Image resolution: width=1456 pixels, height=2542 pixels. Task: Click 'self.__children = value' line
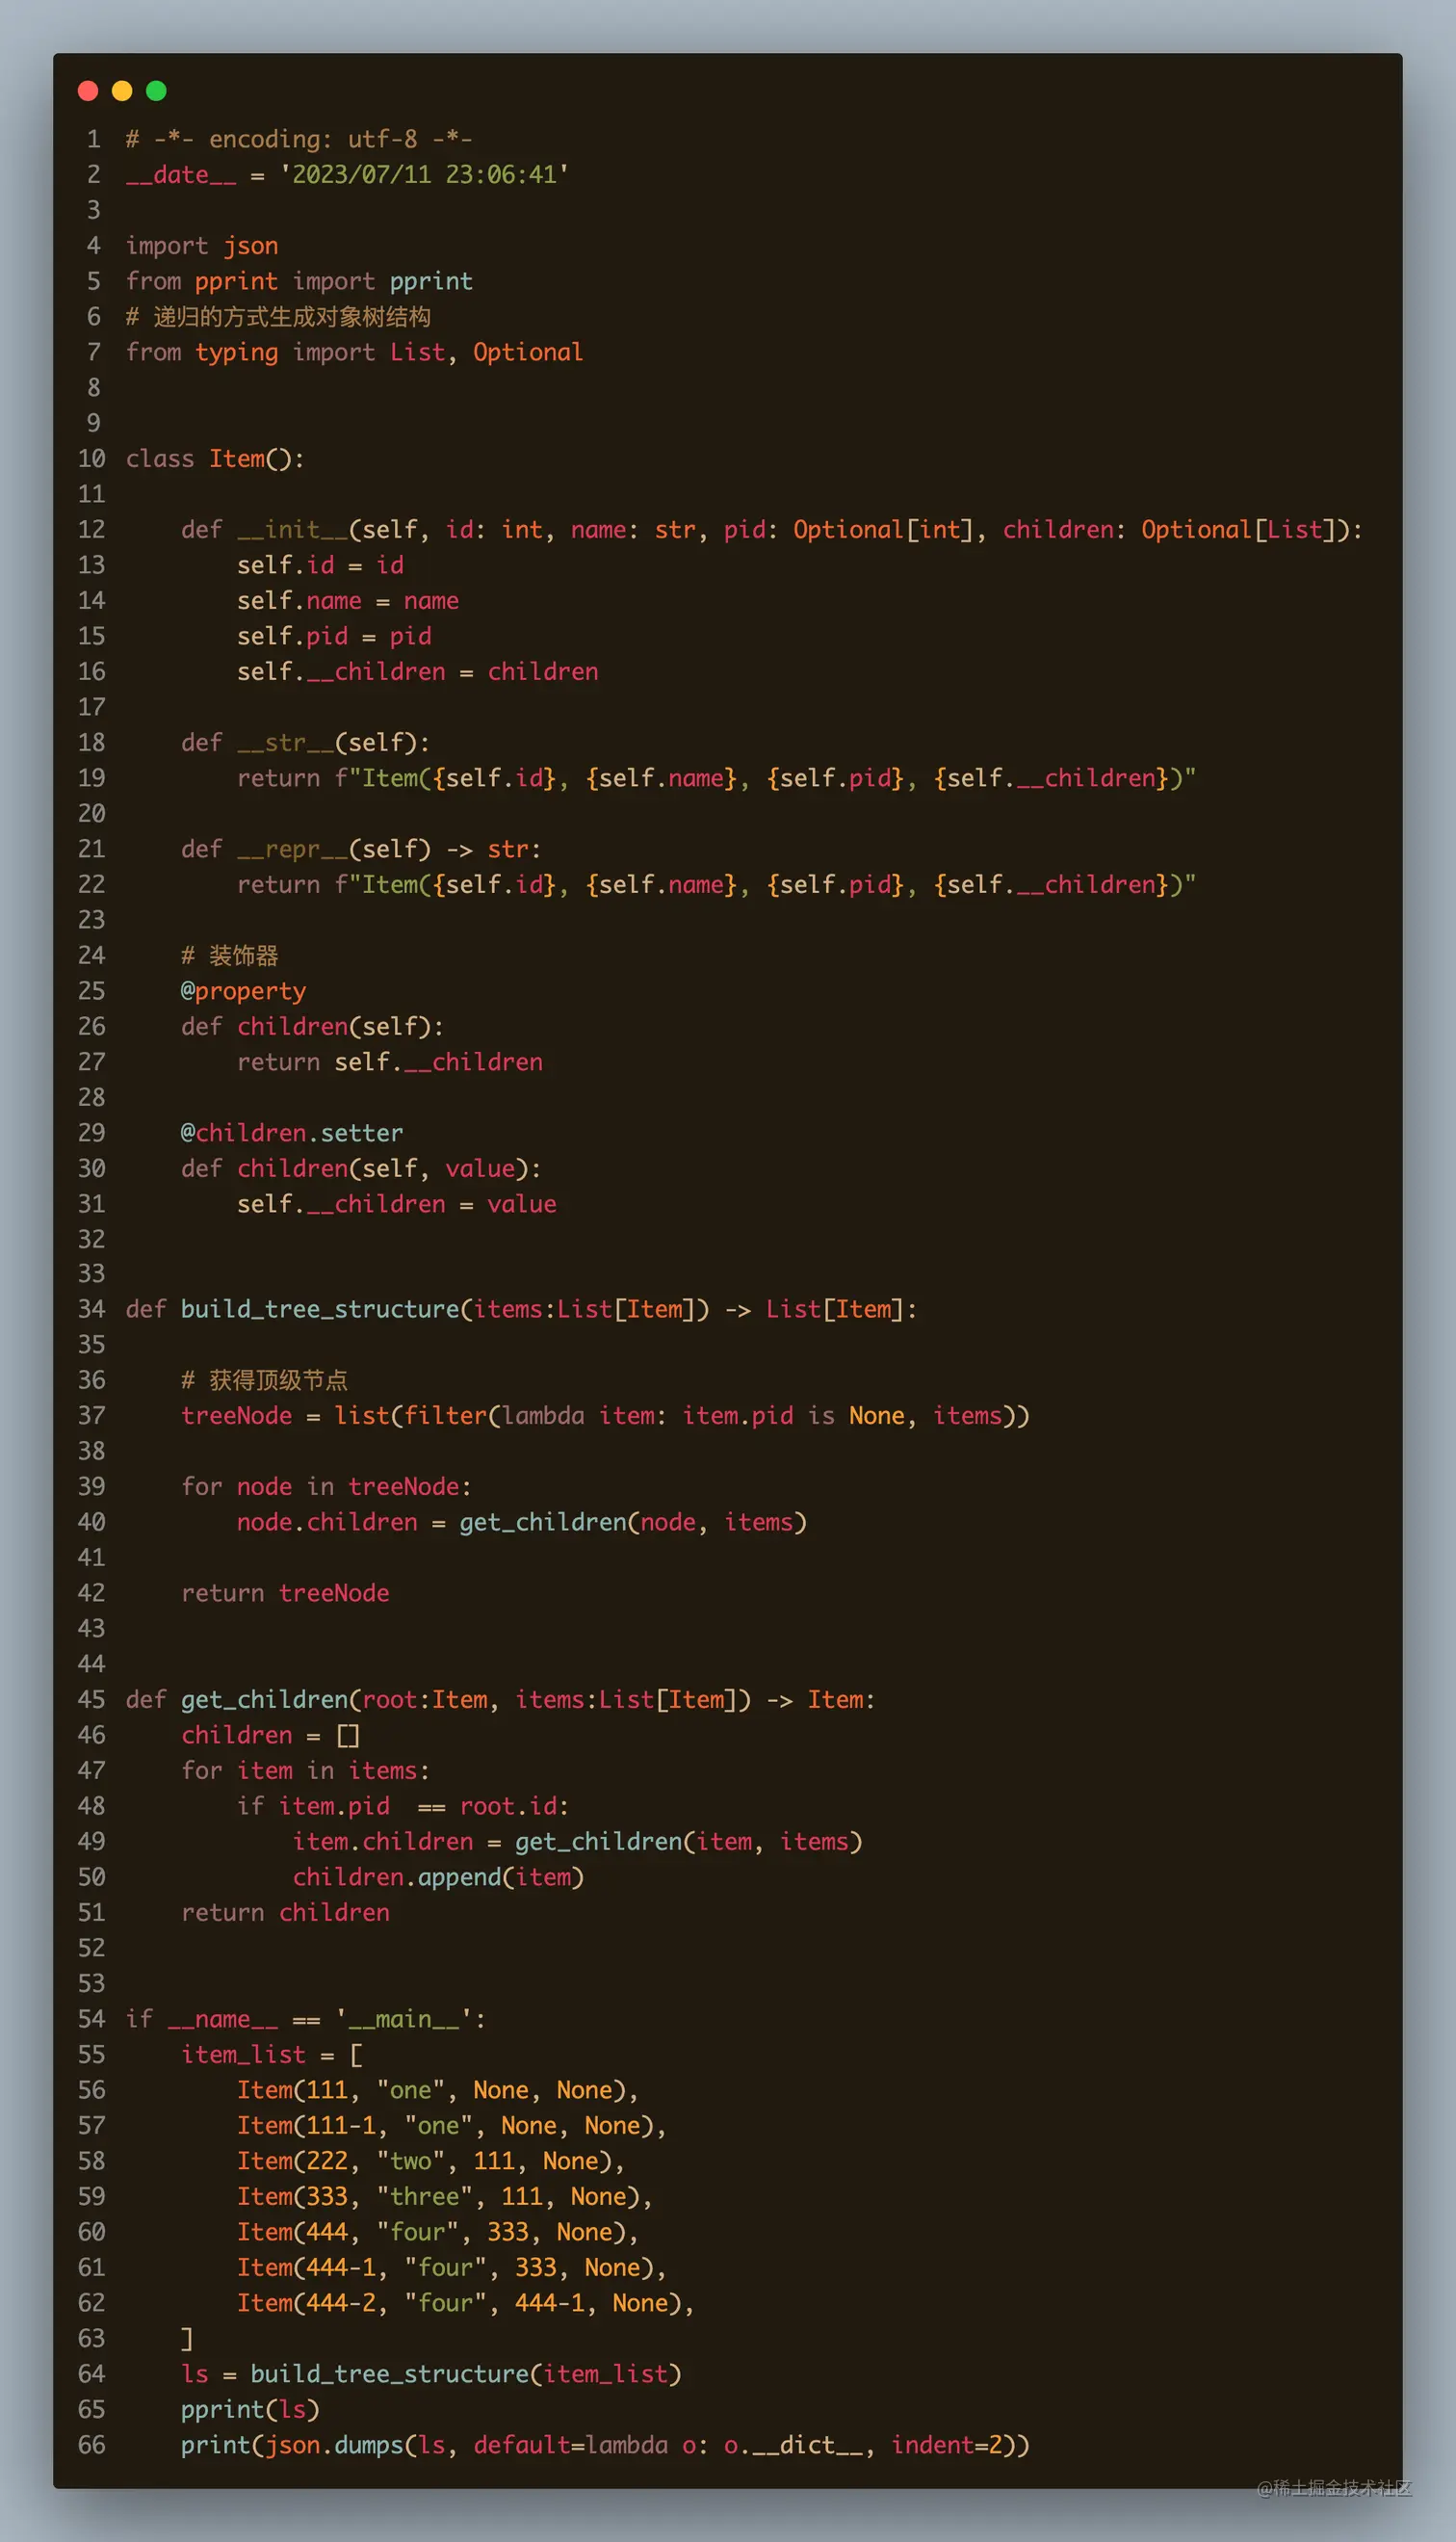pyautogui.click(x=397, y=1204)
